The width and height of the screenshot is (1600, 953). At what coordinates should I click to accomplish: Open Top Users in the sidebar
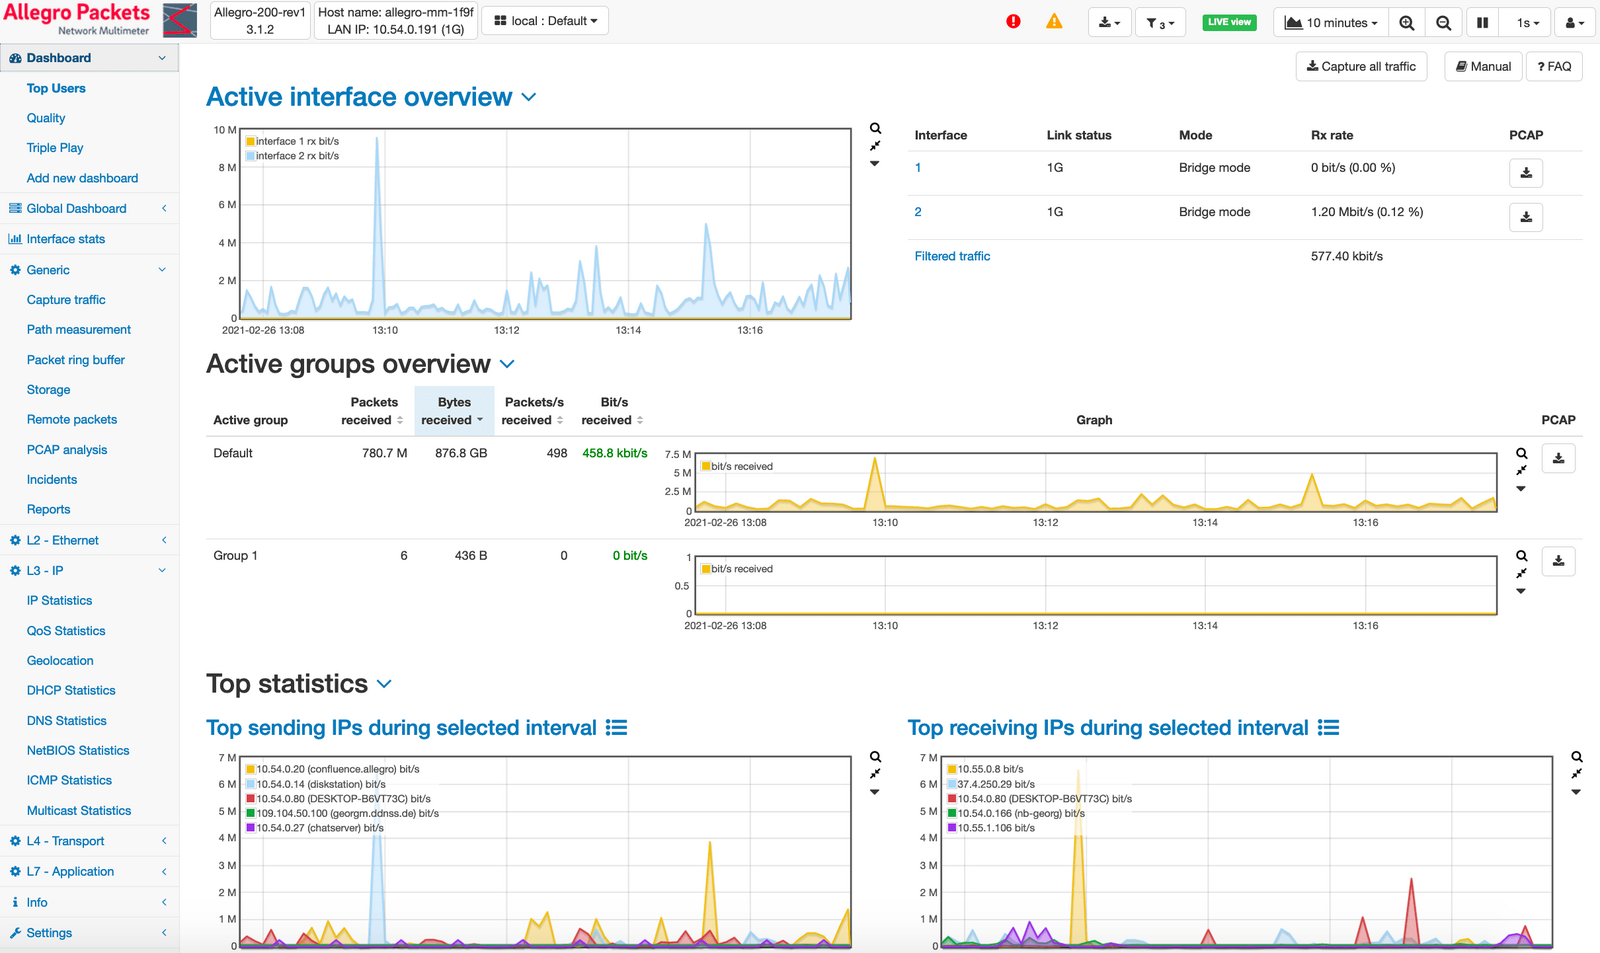56,88
